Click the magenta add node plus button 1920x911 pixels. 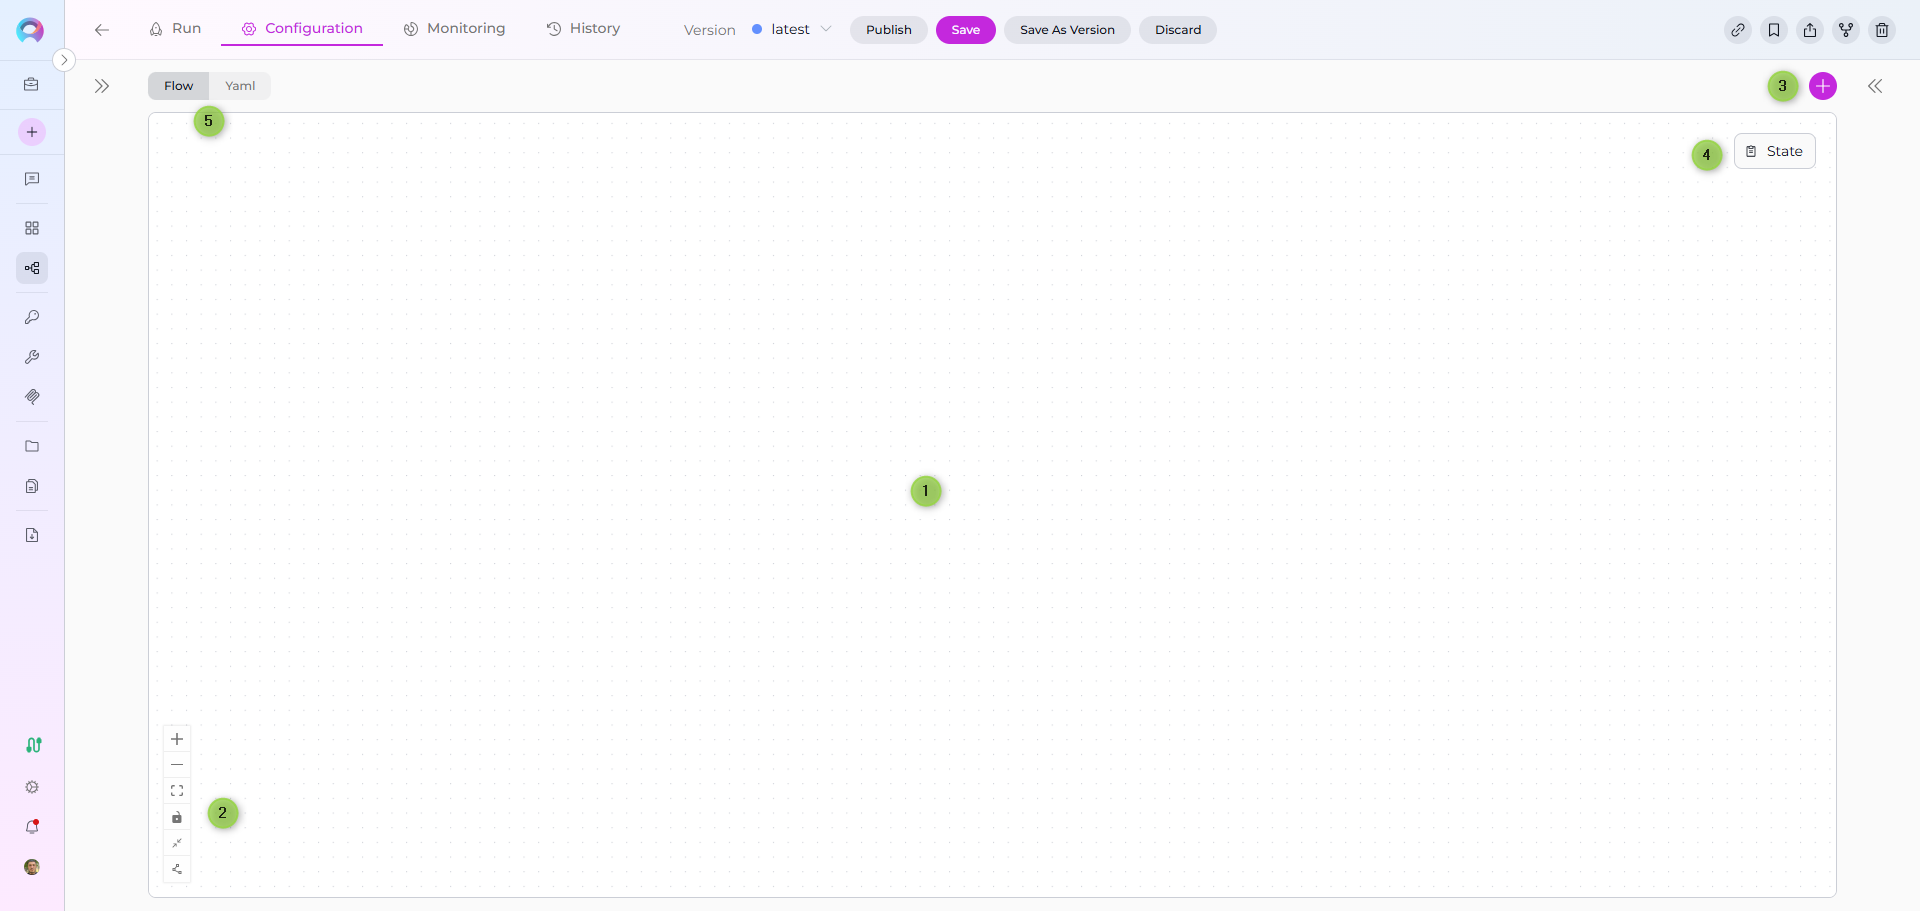1823,86
